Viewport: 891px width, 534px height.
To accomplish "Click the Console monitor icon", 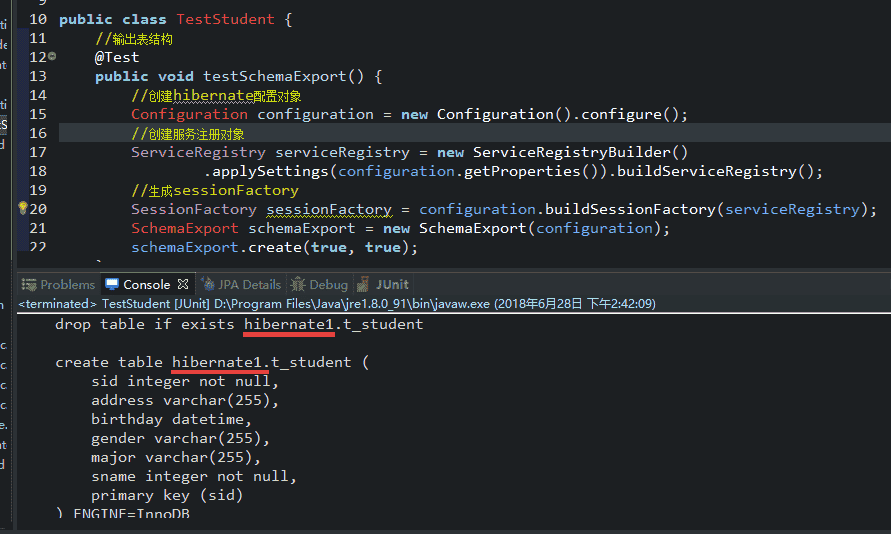I will (x=112, y=284).
